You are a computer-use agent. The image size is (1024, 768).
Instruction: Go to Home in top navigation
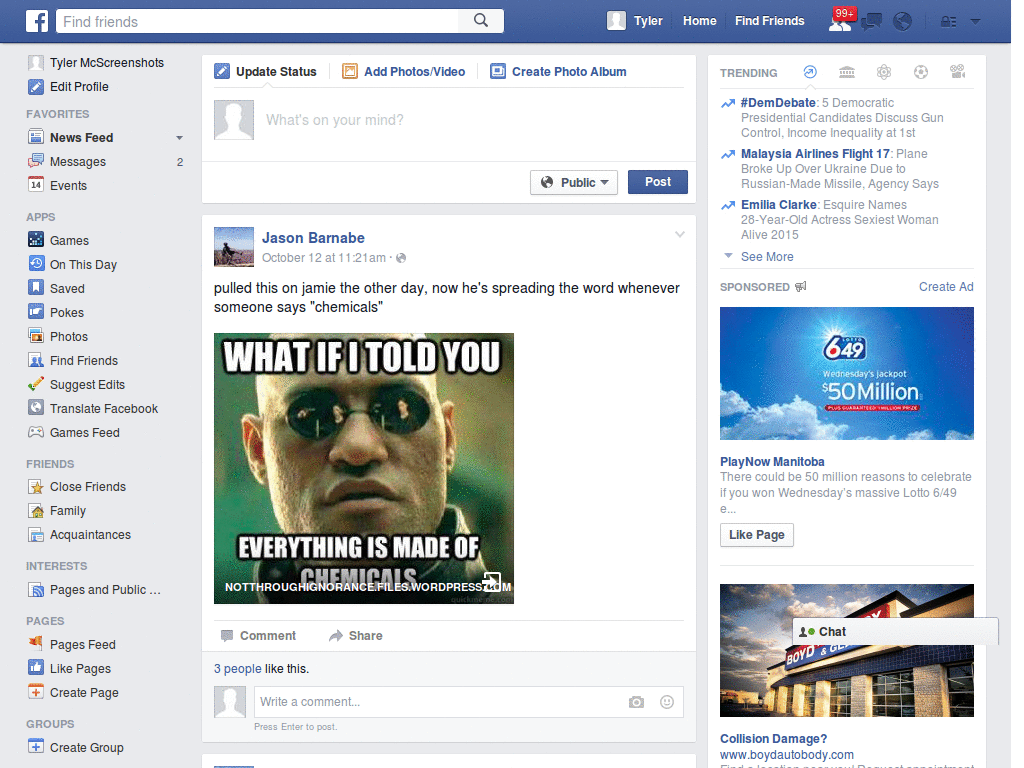tap(699, 21)
